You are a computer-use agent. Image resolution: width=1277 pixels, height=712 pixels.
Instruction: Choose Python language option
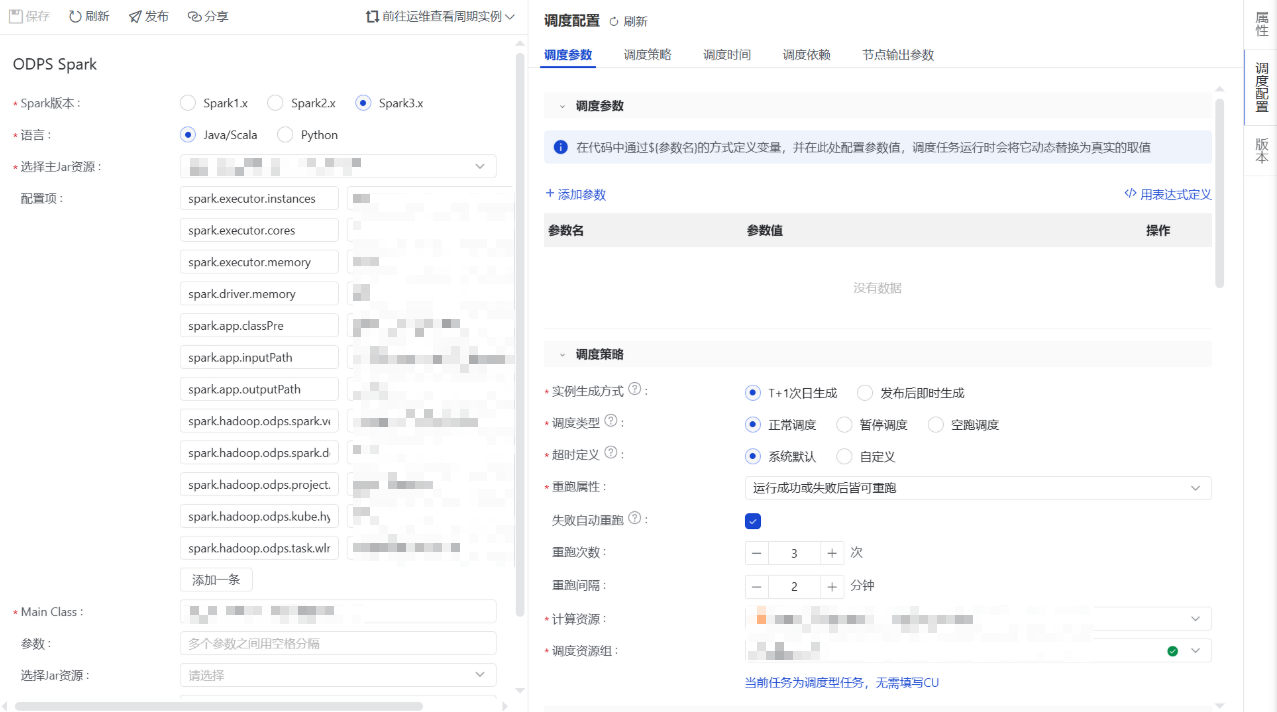pyautogui.click(x=285, y=134)
